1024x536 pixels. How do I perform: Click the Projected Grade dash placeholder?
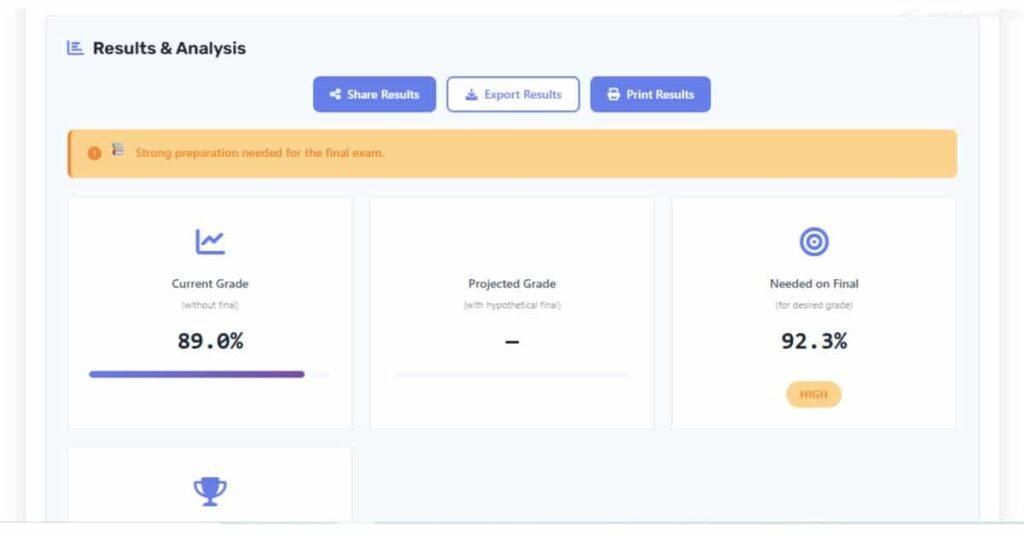[x=512, y=342]
